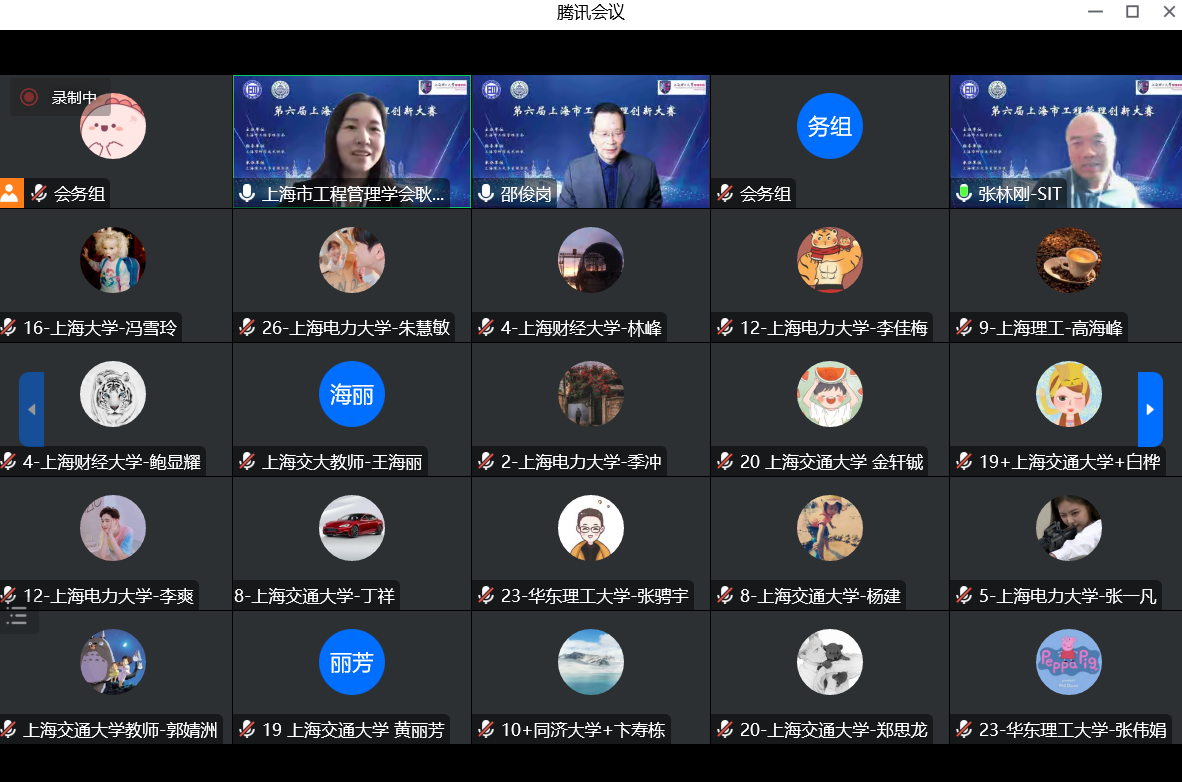Click muted mic icon of 23-华东理工大学-张伟娟
The image size is (1182, 782).
[965, 729]
